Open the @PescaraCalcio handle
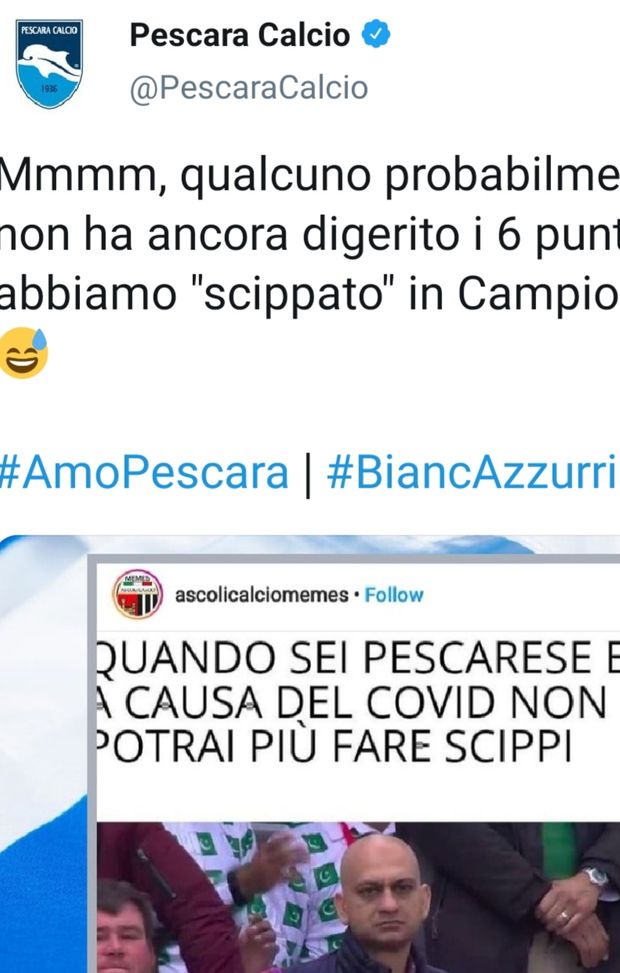 pos(248,87)
